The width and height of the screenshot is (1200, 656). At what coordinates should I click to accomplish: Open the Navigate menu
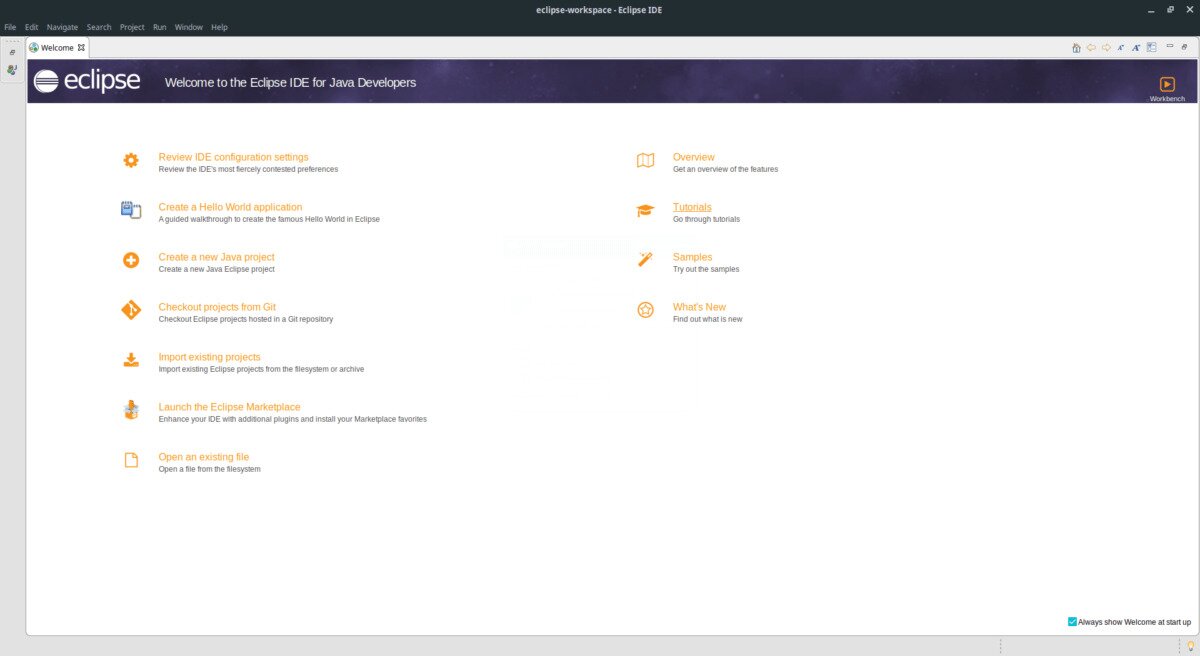62,27
